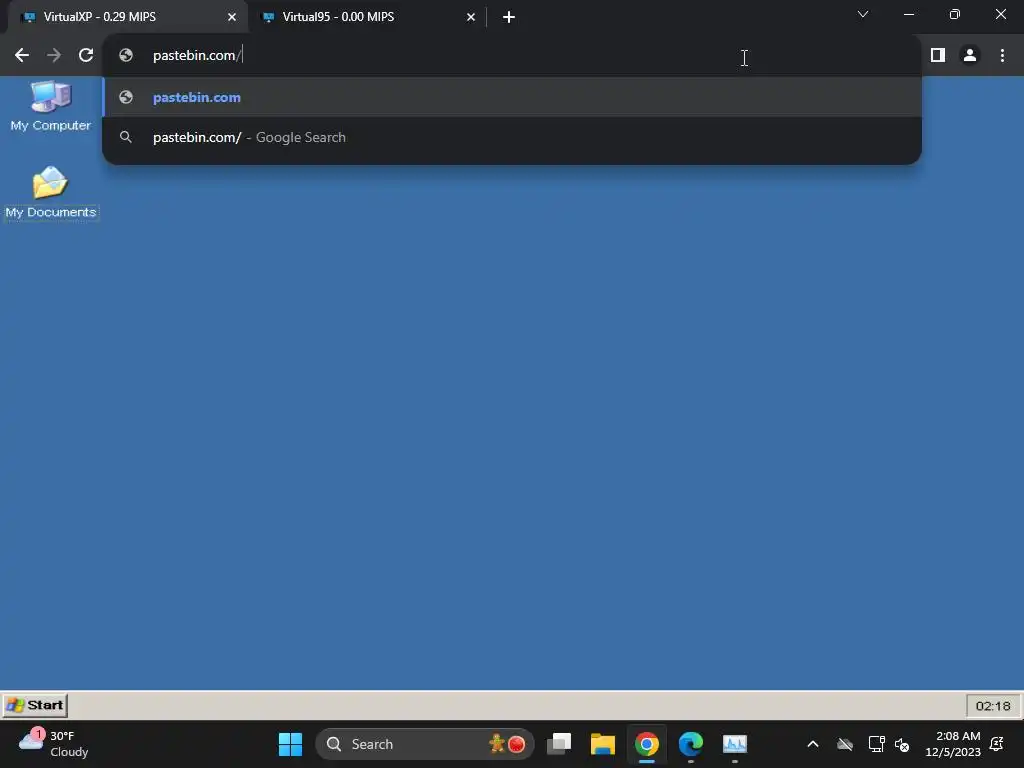The width and height of the screenshot is (1024, 768).
Task: Open Microsoft Edge from the taskbar
Action: coord(690,744)
